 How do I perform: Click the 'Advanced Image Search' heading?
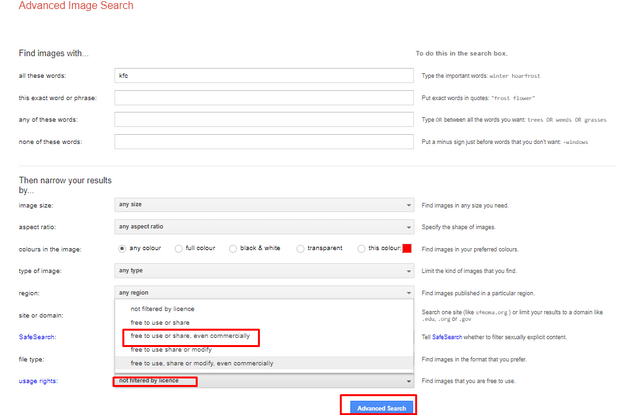76,6
